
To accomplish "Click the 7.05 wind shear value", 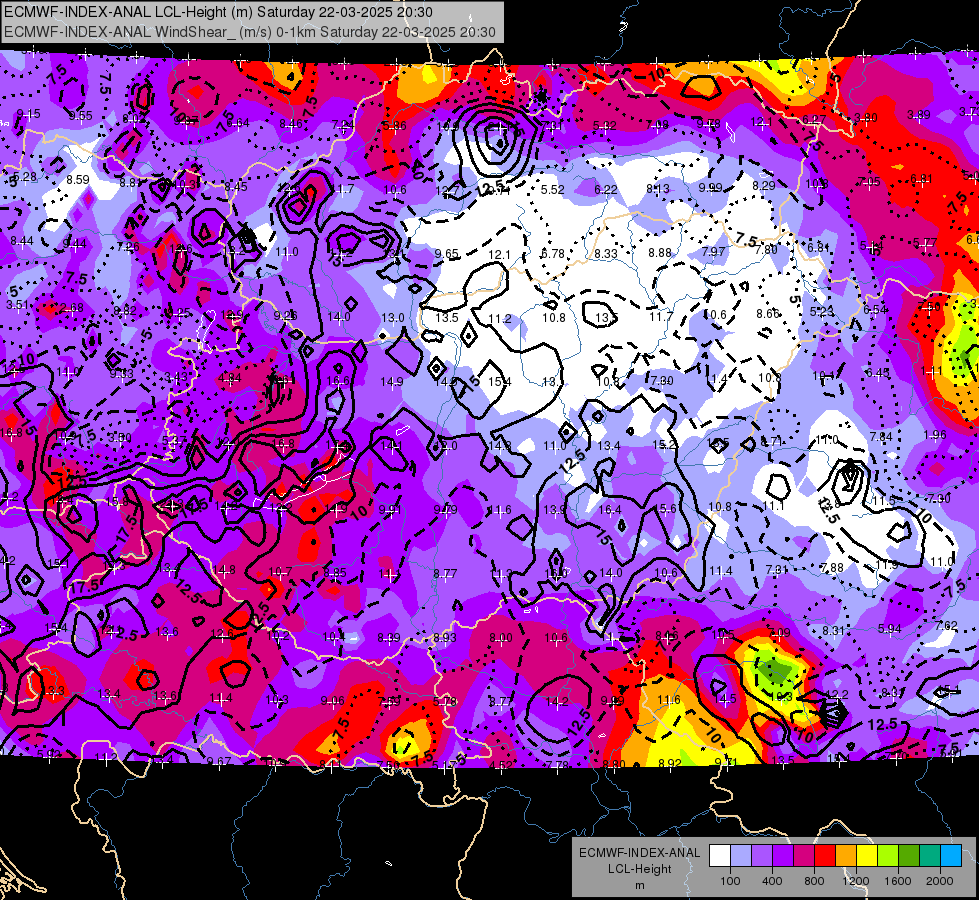I will [869, 181].
